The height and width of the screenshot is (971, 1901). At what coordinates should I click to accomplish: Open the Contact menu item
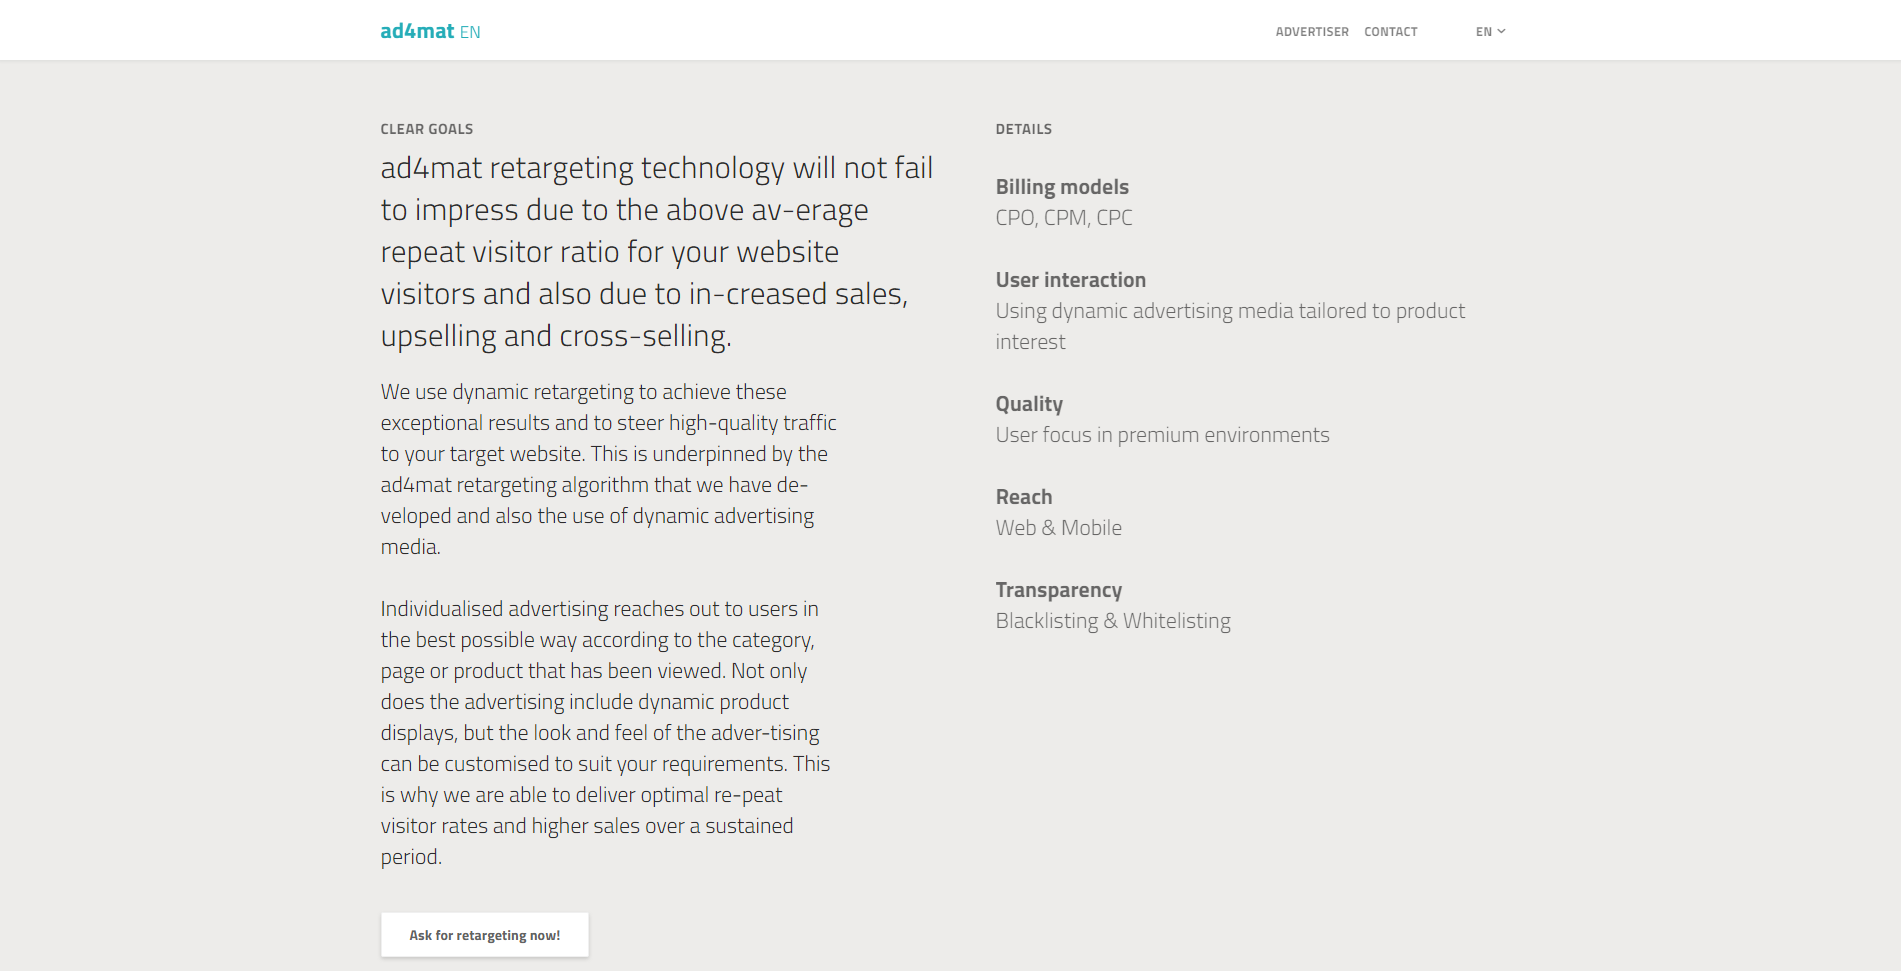[1391, 32]
